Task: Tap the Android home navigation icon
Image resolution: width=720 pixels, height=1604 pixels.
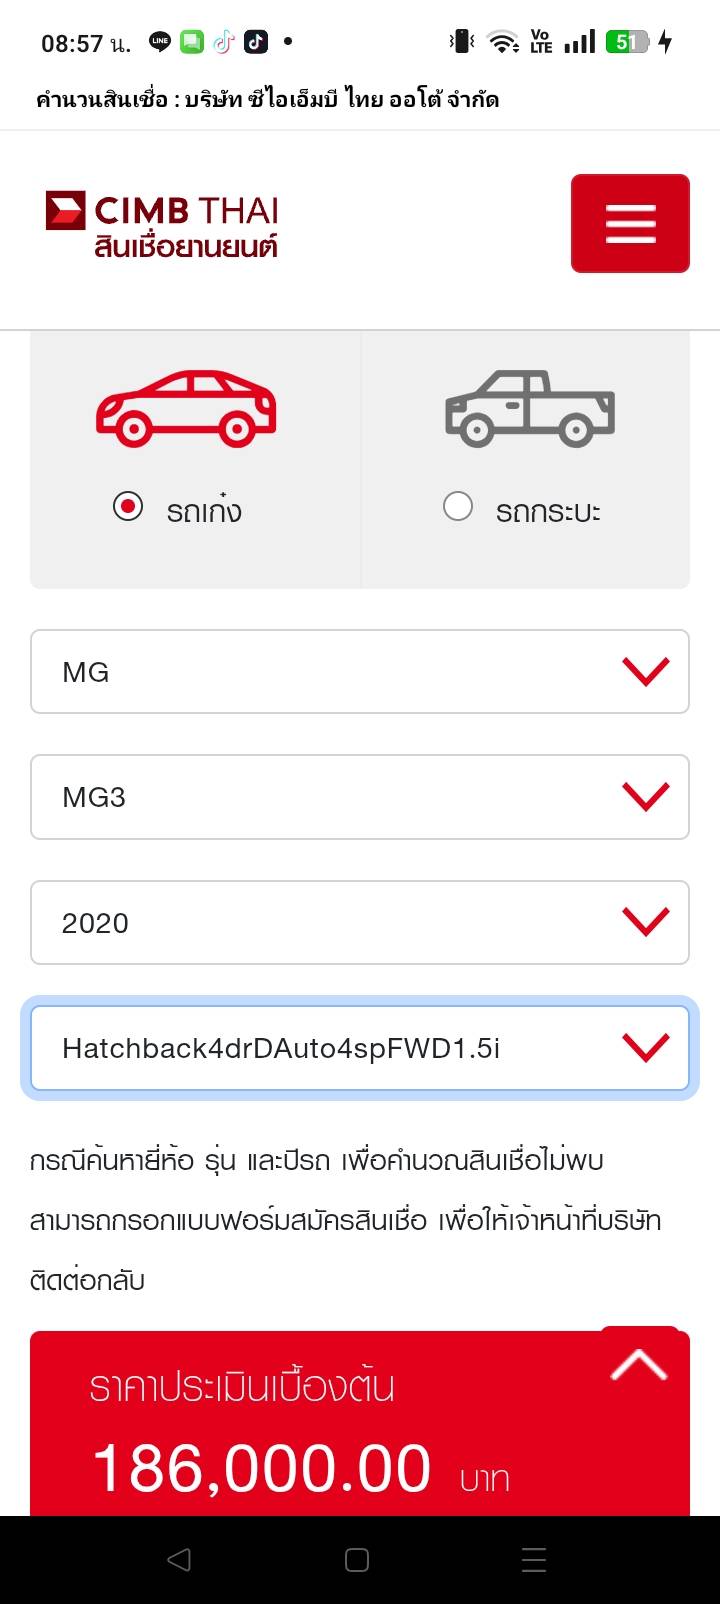Action: coord(357,1560)
